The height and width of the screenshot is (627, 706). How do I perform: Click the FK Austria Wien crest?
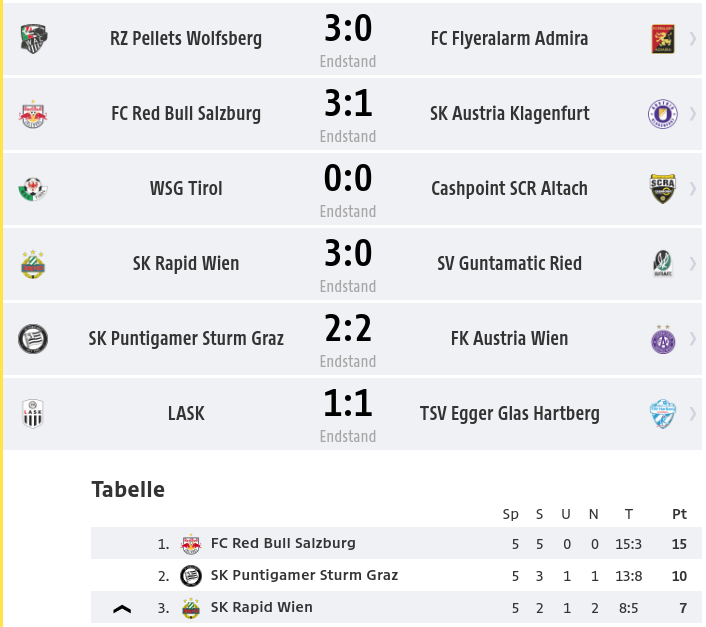coord(663,339)
